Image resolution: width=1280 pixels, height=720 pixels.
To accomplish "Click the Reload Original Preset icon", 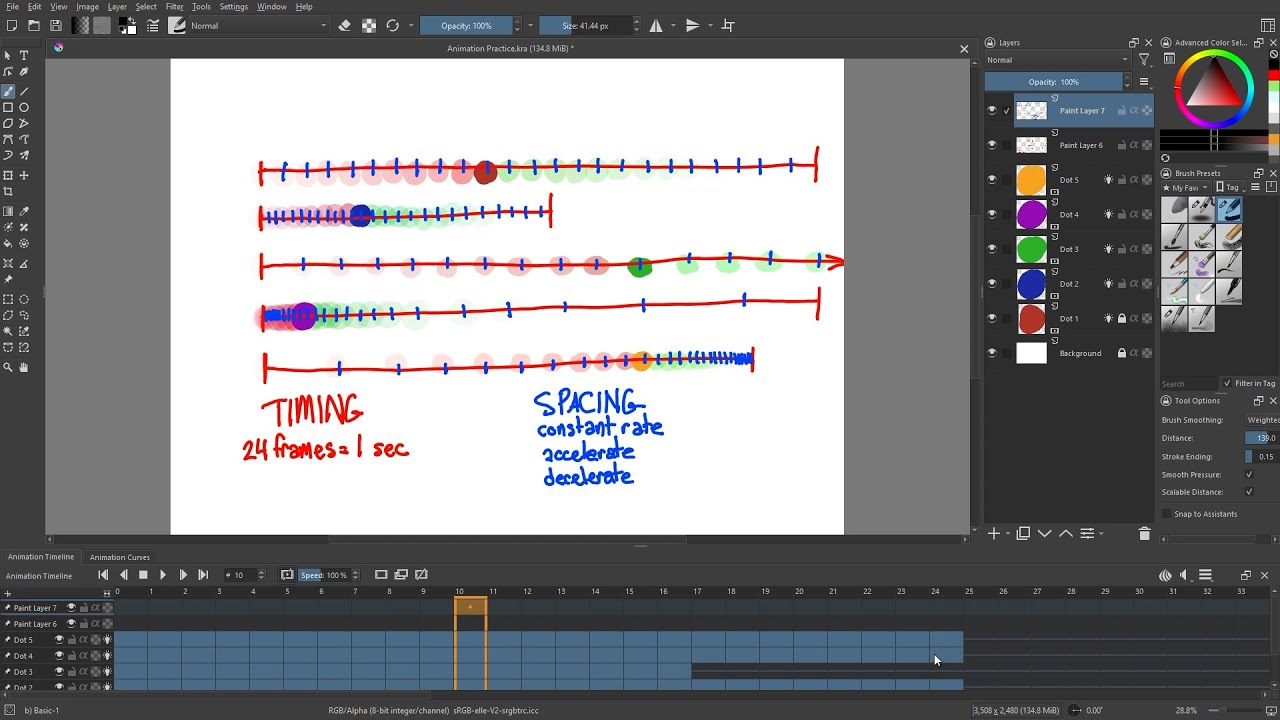I will pyautogui.click(x=393, y=26).
